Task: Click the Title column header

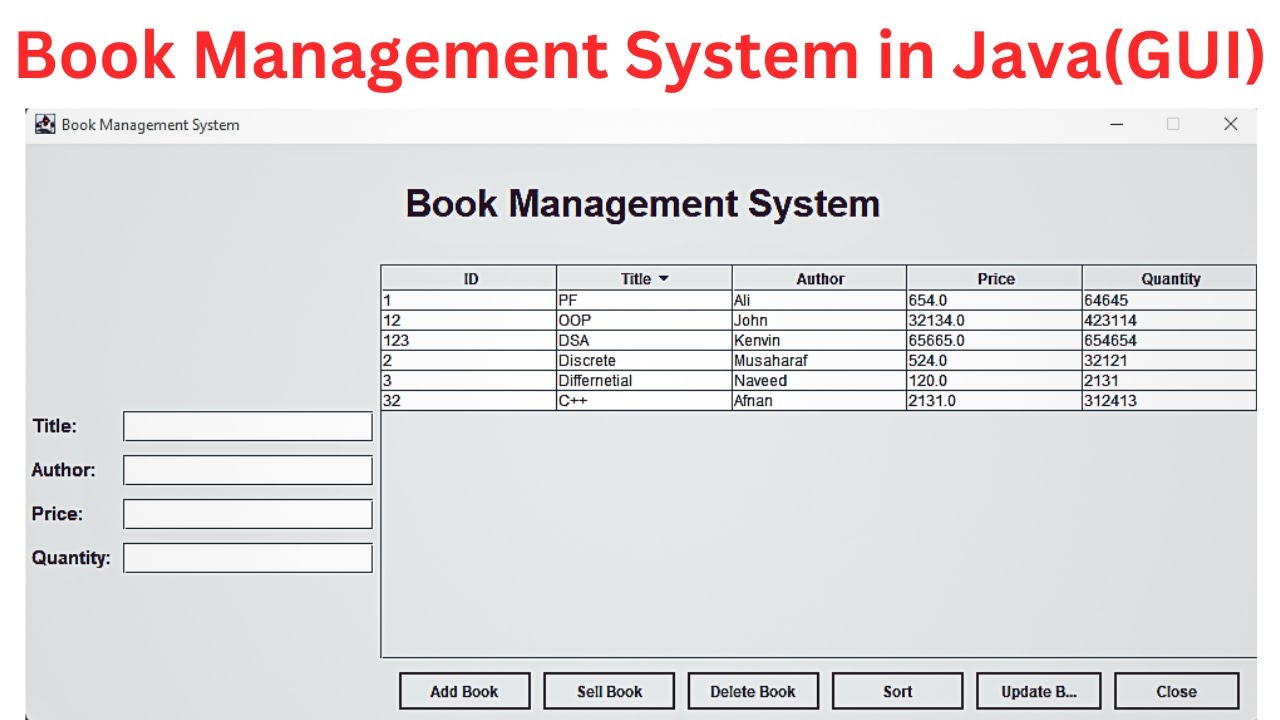Action: [x=644, y=278]
